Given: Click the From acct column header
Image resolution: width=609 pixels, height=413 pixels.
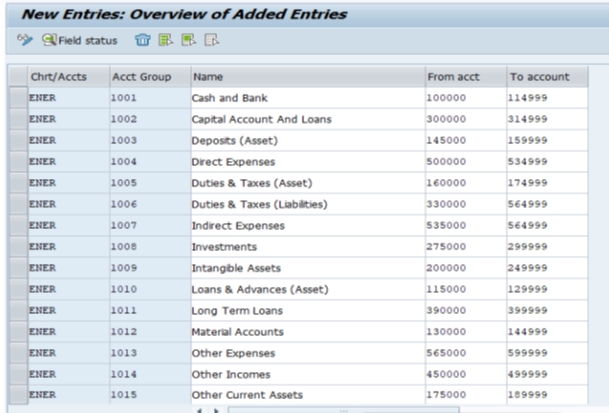Looking at the screenshot, I should pyautogui.click(x=466, y=77).
